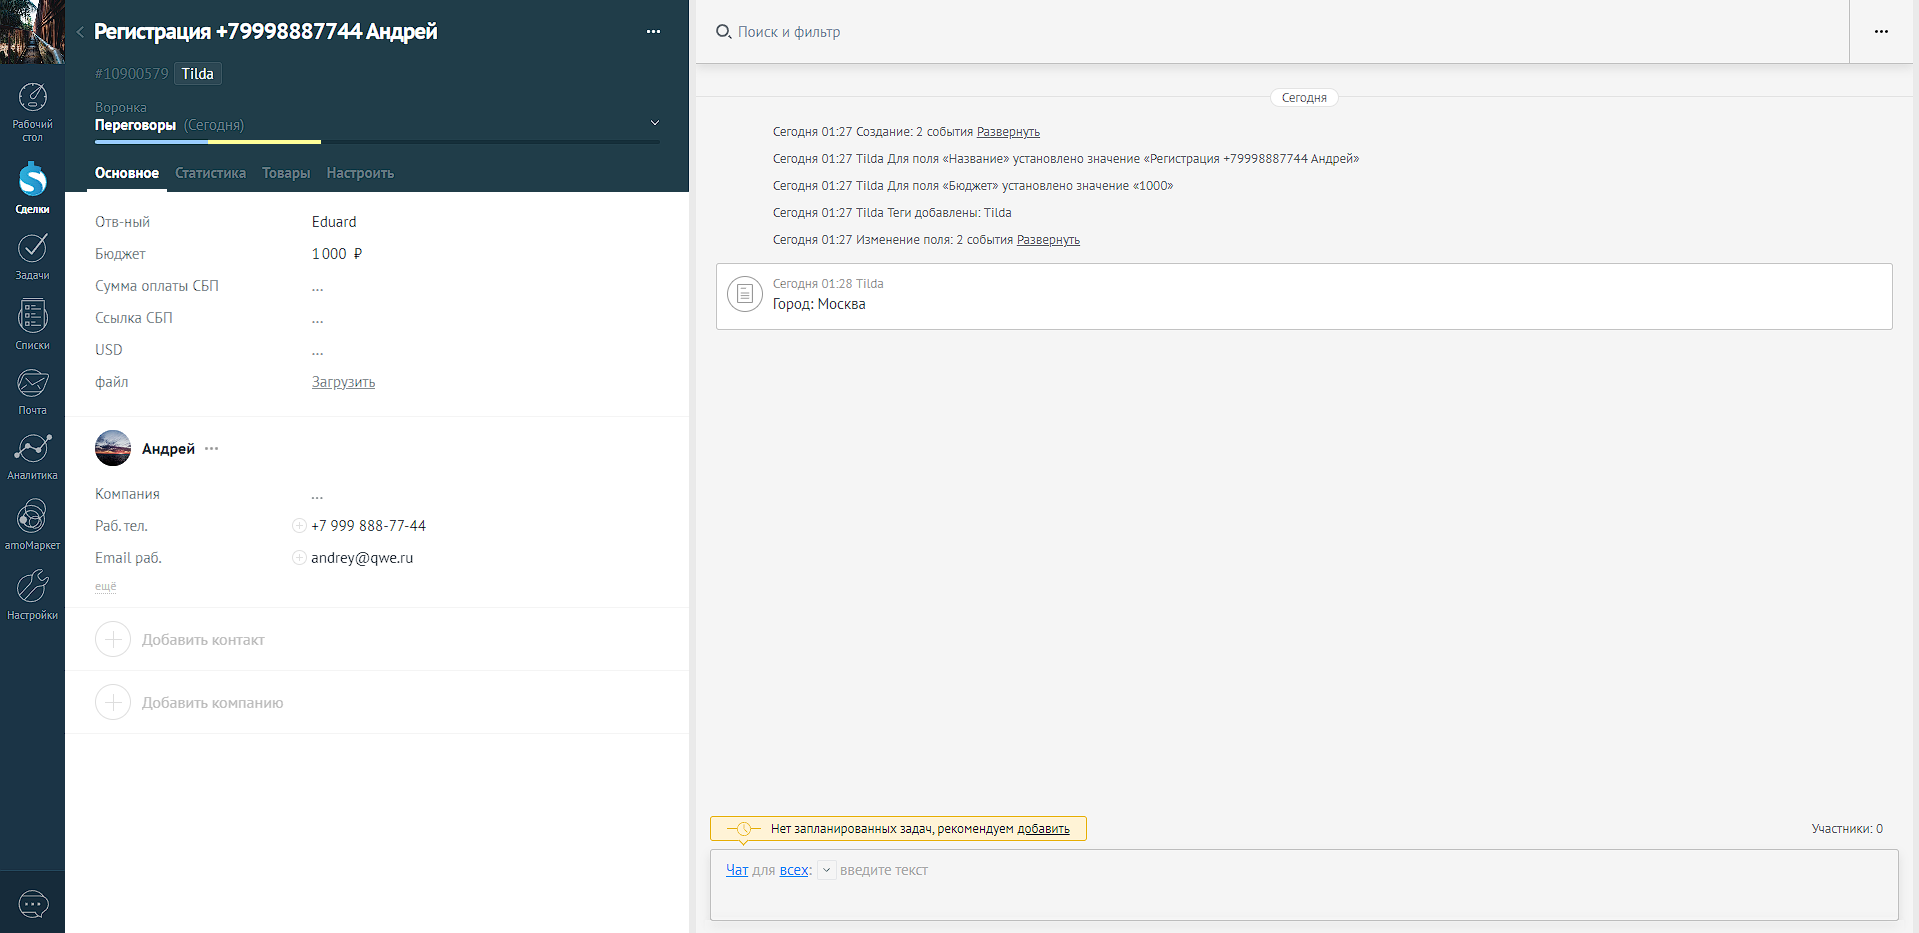Click добавить link to add a task
1919x933 pixels.
[x=1043, y=829]
